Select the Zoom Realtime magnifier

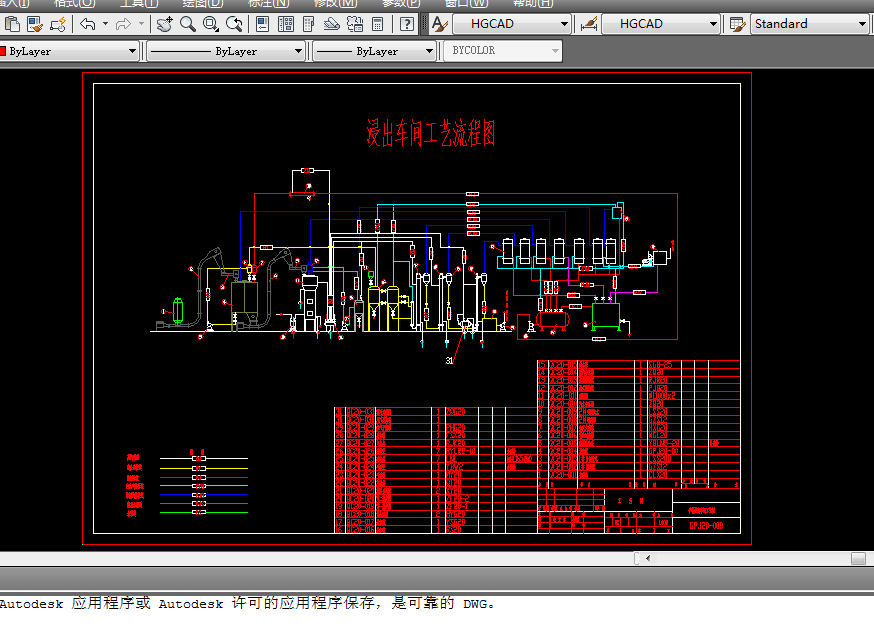coord(187,24)
